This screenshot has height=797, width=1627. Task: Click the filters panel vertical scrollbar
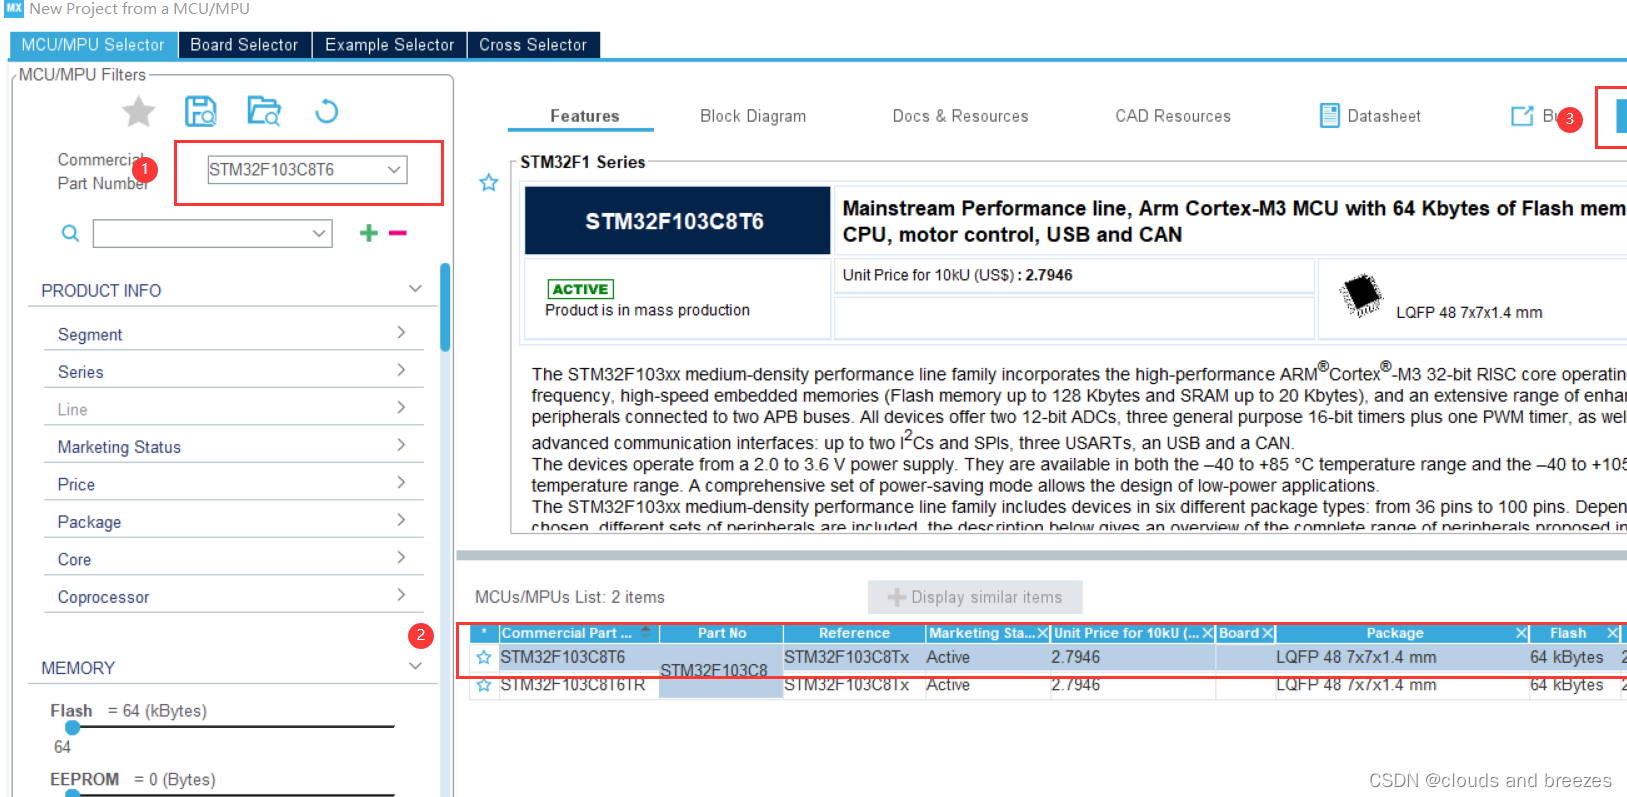(x=445, y=308)
